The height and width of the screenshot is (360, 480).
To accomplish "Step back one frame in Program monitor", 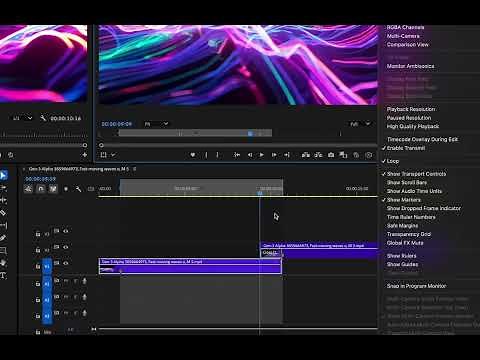I will coord(249,155).
